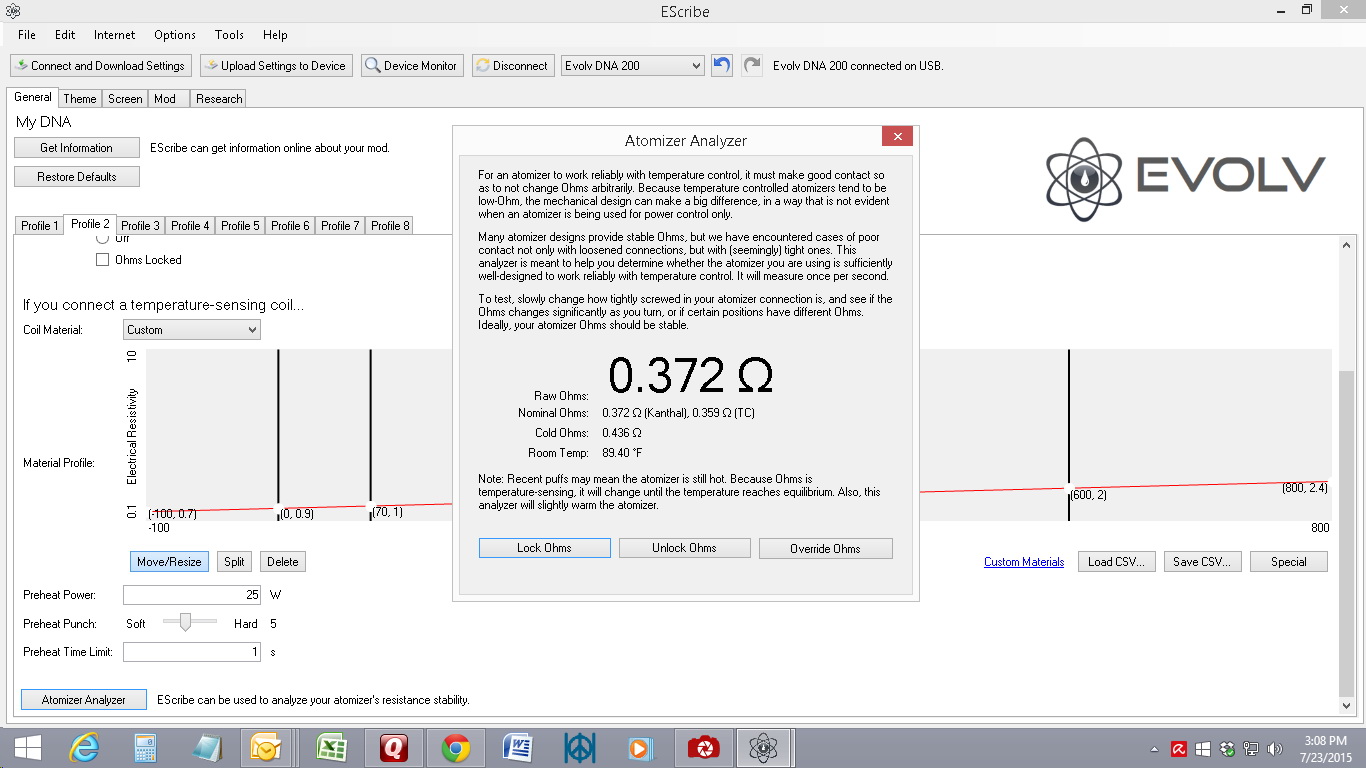Open the Tools menu
Image resolution: width=1366 pixels, height=768 pixels.
tap(229, 35)
